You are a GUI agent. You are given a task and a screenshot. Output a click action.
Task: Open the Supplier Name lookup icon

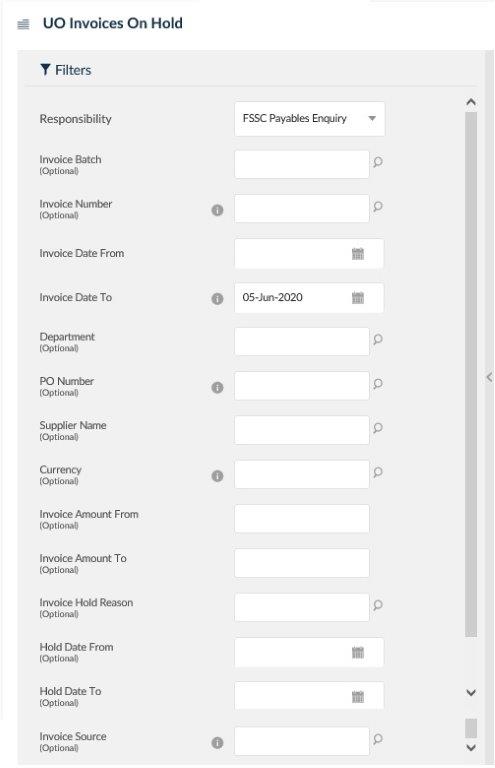pyautogui.click(x=377, y=428)
